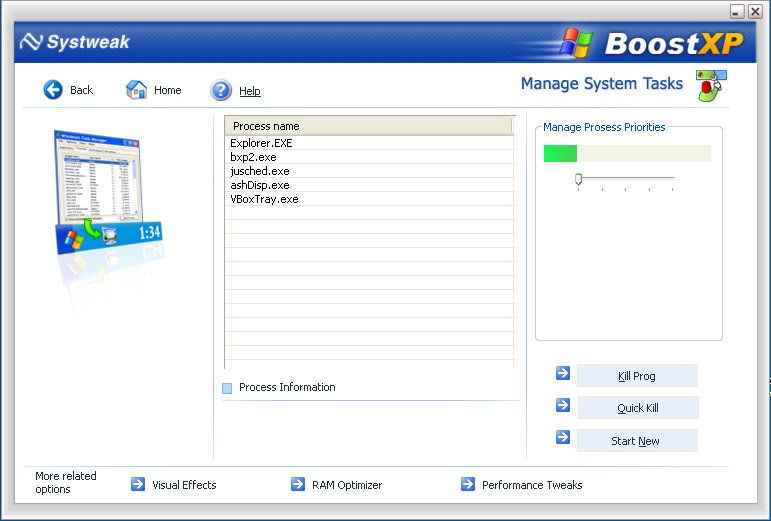Click the Manage System Tasks header icon
771x521 pixels.
click(711, 86)
